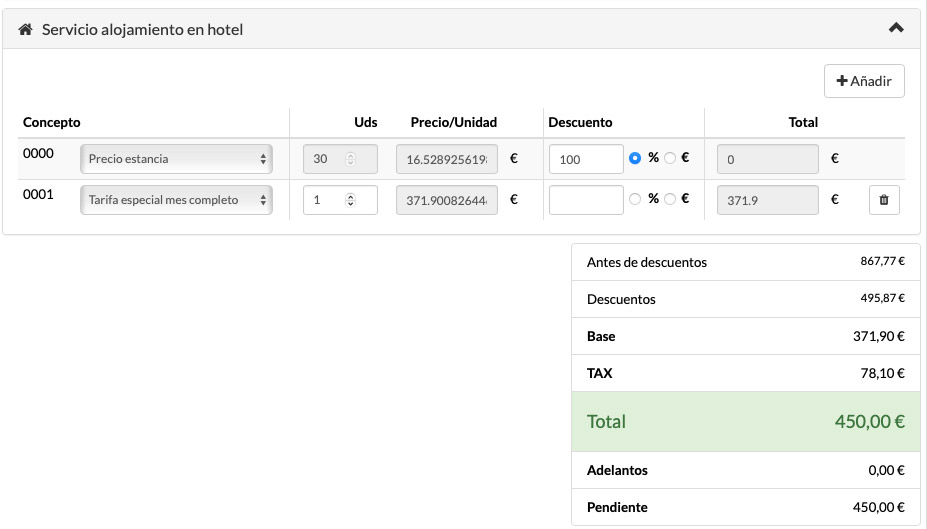
Task: Click the empty discount field in row 0001
Action: (x=586, y=200)
